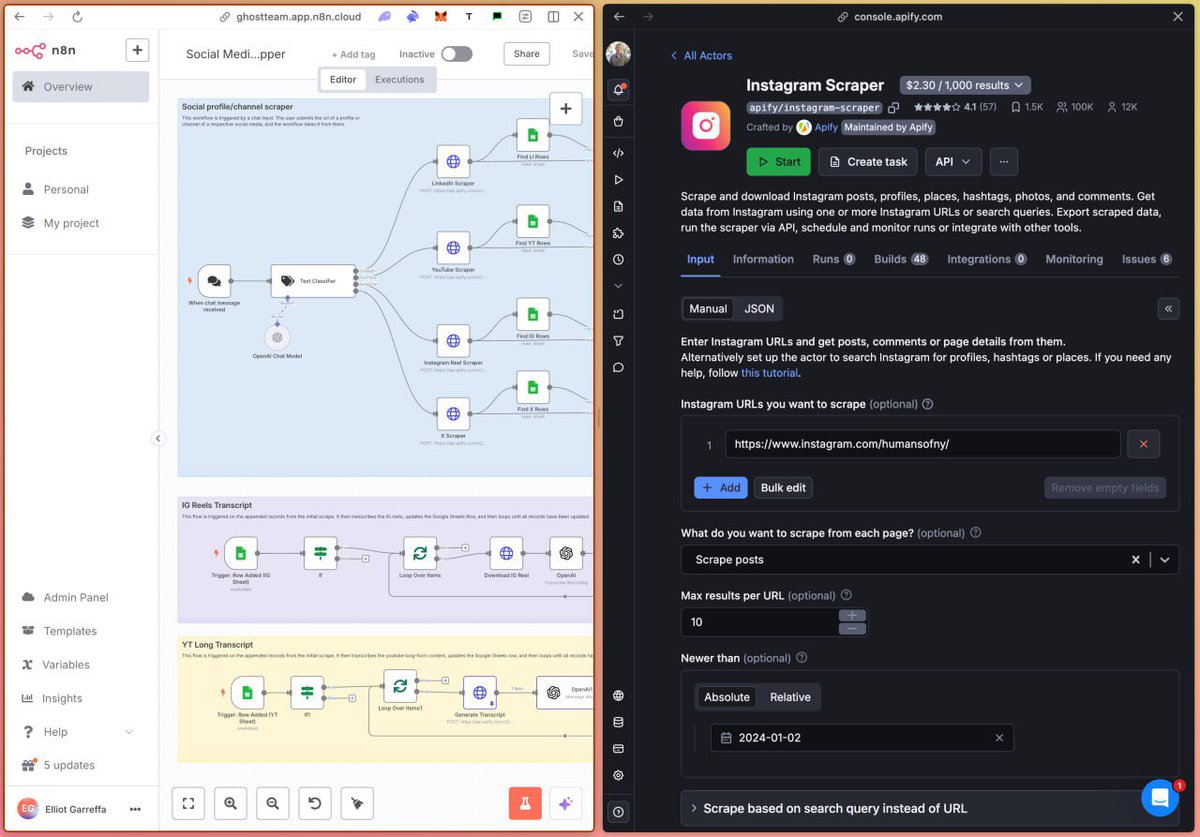The image size is (1200, 837).
Task: Select the X Scraper node
Action: point(453,413)
